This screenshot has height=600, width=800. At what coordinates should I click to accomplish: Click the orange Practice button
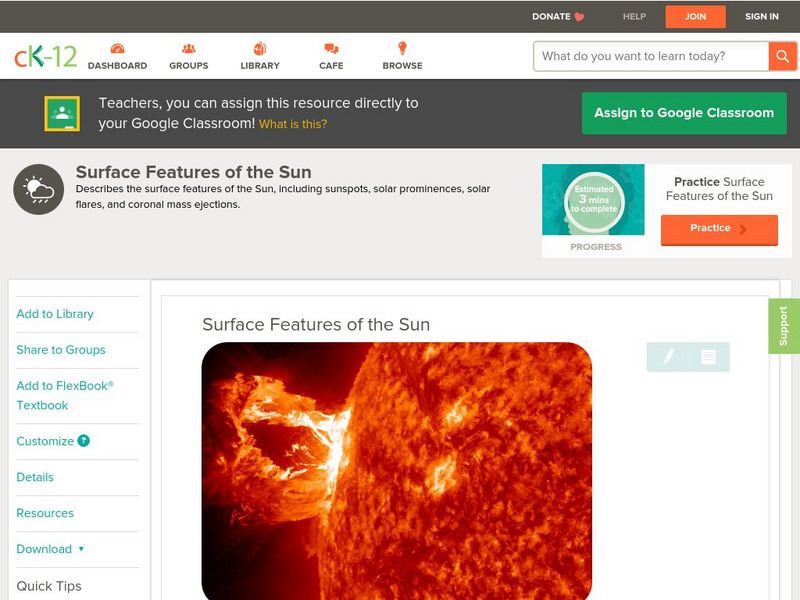pyautogui.click(x=719, y=230)
